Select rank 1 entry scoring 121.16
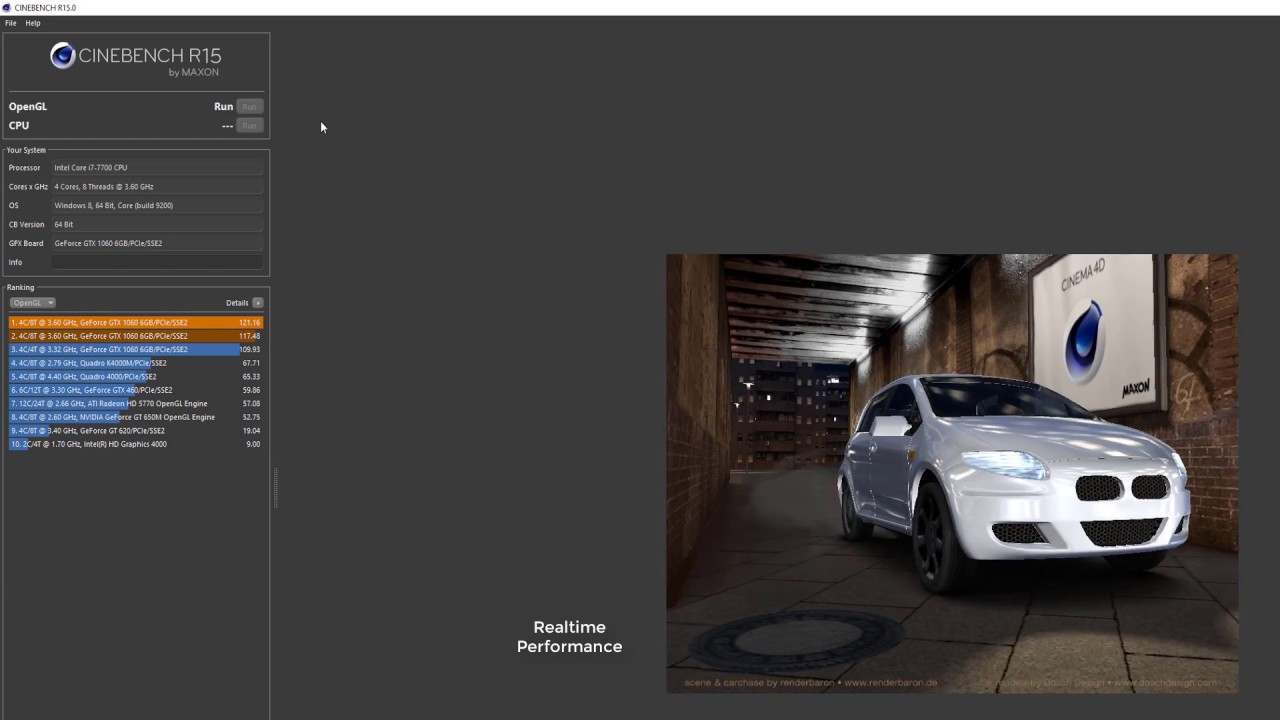Screen dimensions: 1280x720 pos(136,323)
